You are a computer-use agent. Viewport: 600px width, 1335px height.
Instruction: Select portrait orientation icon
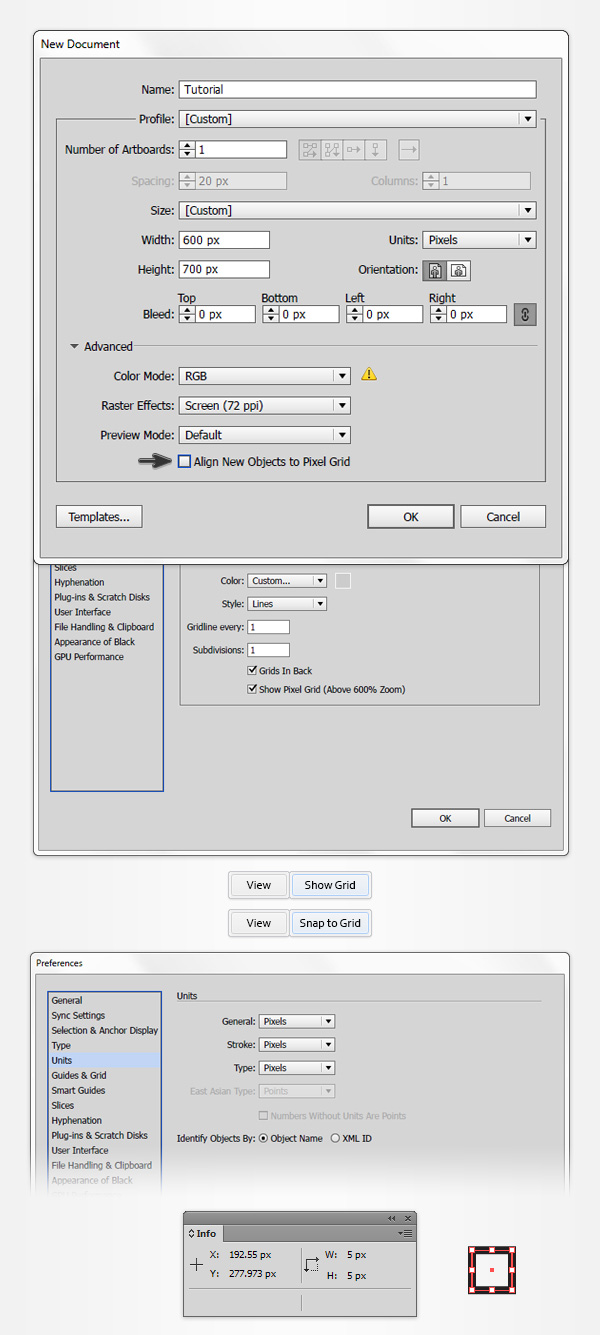tap(435, 270)
